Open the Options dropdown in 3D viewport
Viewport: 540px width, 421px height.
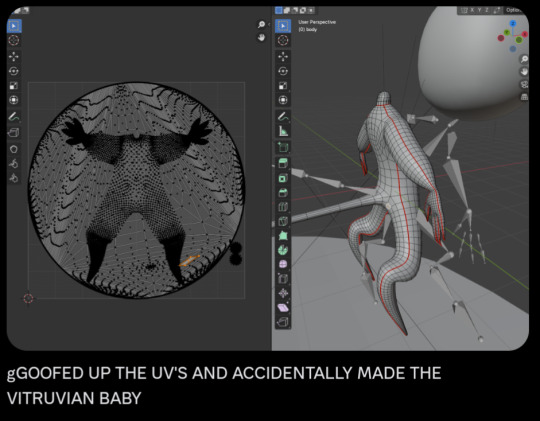tap(513, 10)
